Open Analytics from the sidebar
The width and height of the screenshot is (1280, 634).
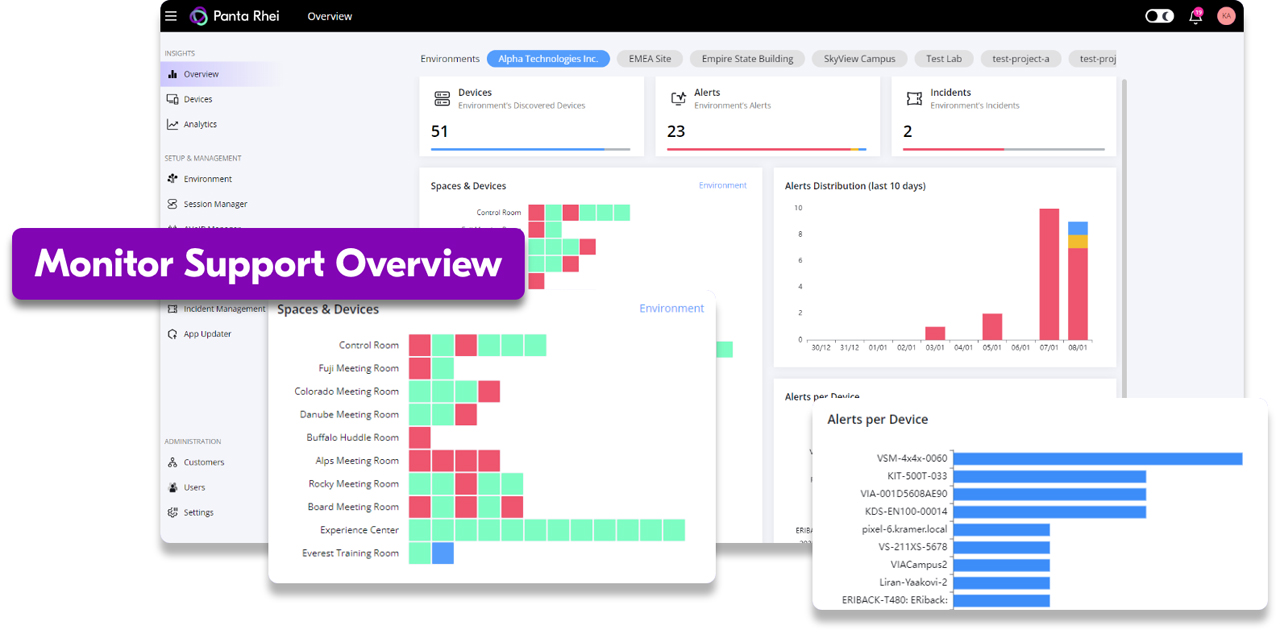pos(199,124)
